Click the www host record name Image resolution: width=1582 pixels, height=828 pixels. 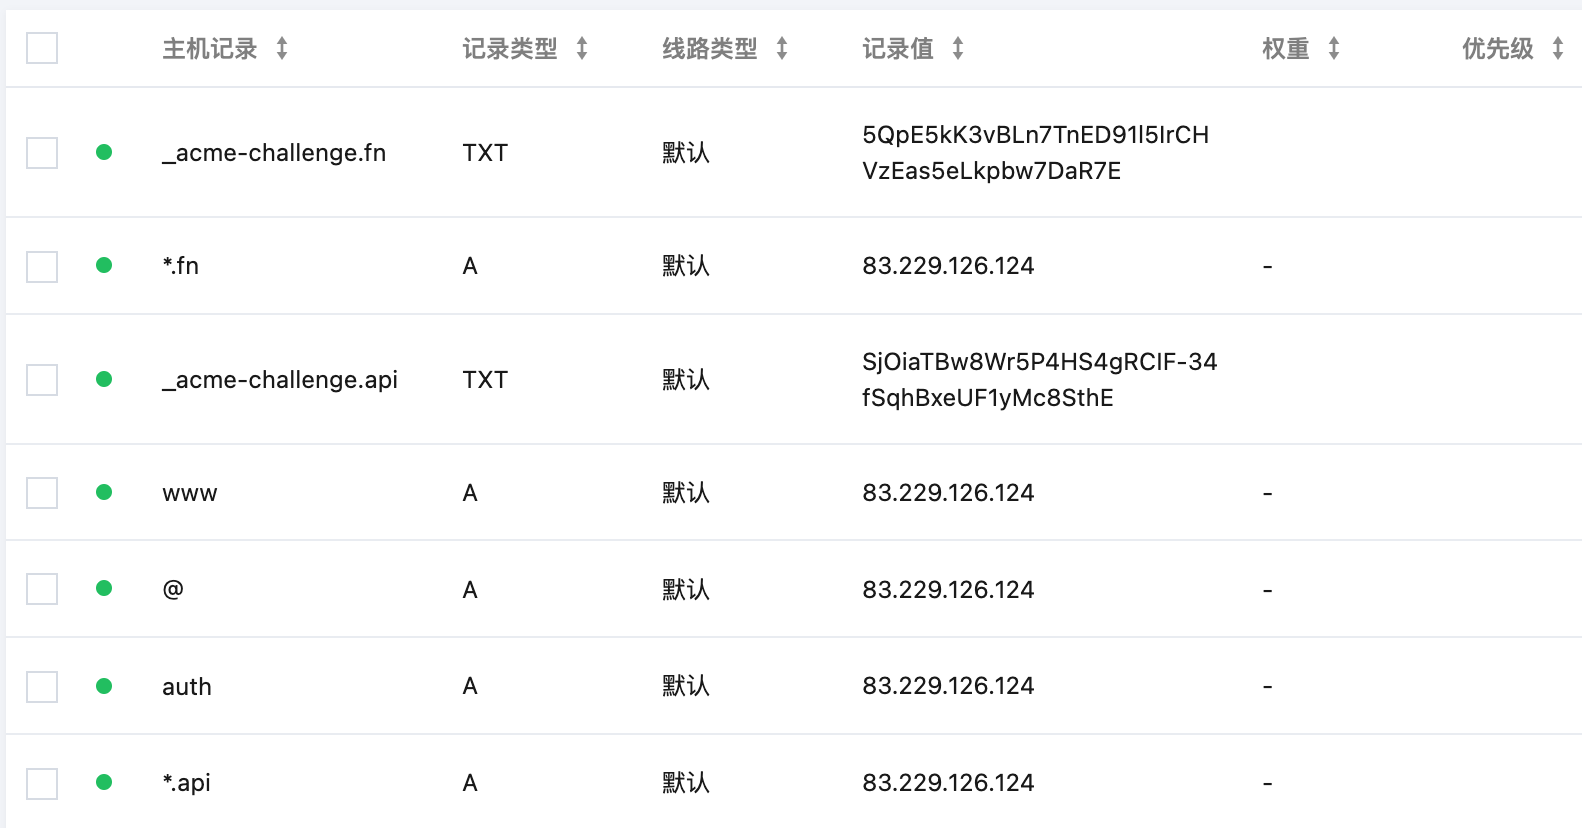190,493
